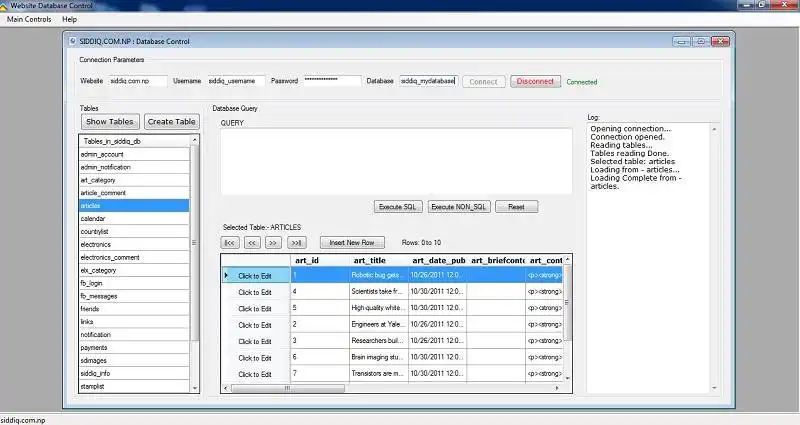Image resolution: width=800 pixels, height=425 pixels.
Task: Click the Create Table button
Action: coord(172,121)
